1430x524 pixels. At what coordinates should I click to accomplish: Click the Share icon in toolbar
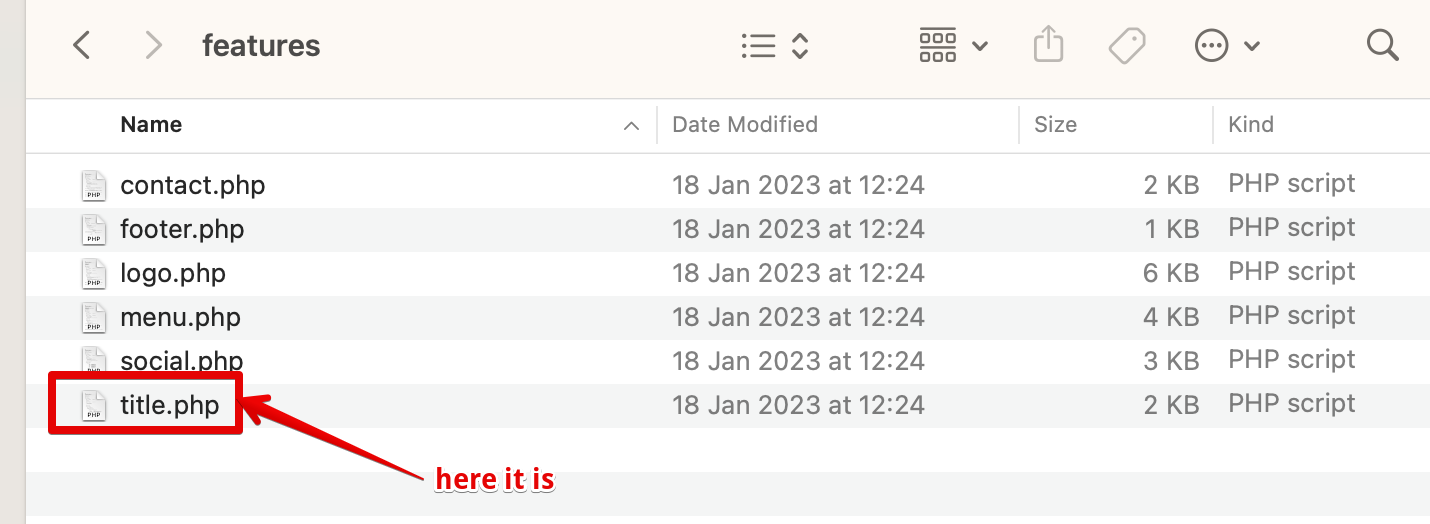tap(1047, 45)
